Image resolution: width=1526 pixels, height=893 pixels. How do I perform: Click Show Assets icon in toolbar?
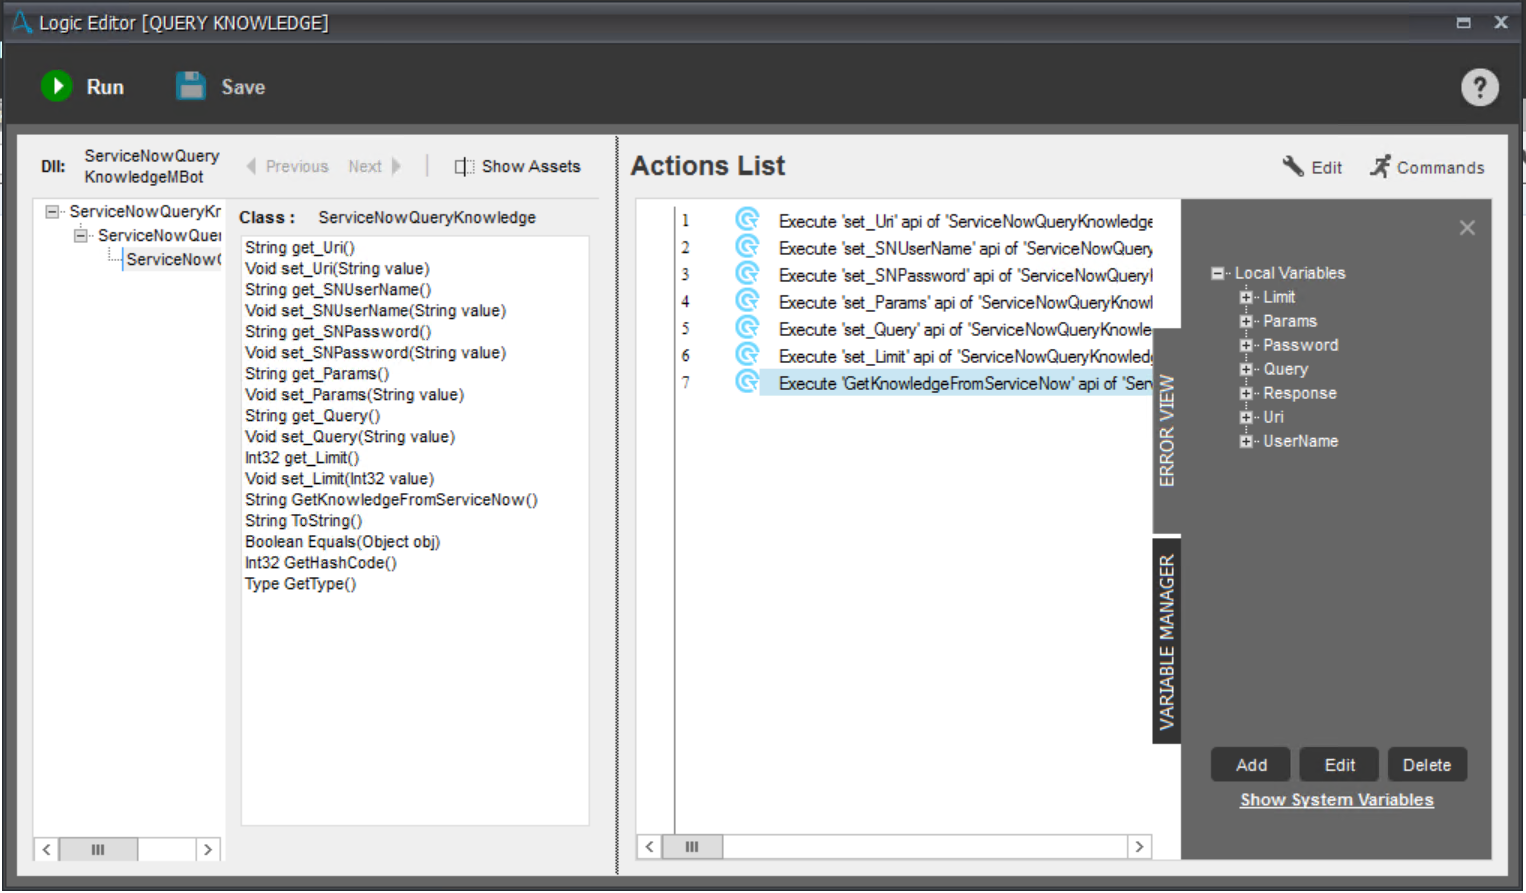click(x=464, y=166)
